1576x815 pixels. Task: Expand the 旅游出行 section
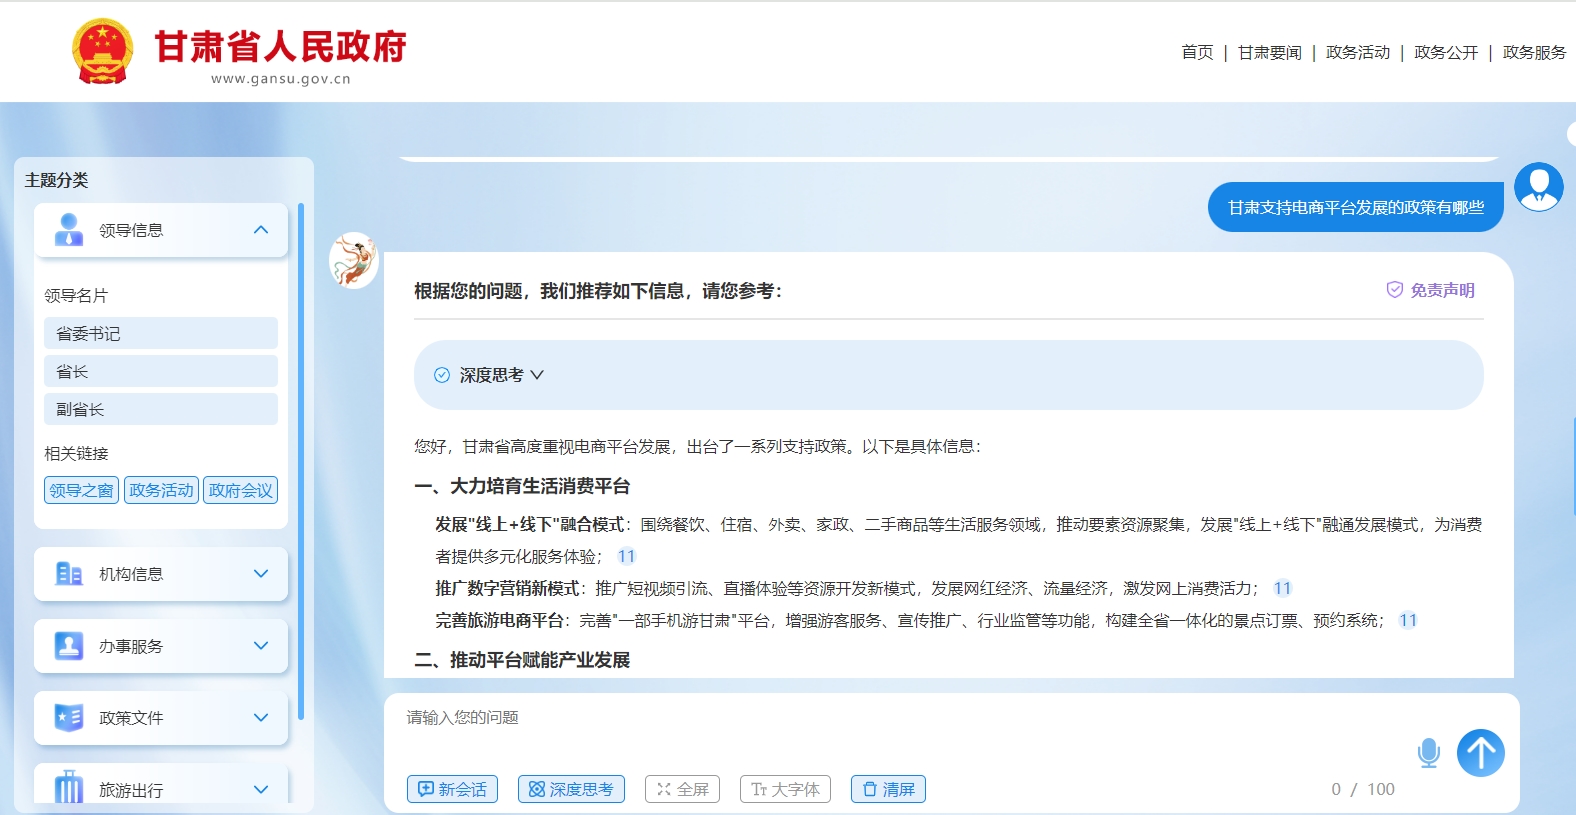pos(261,789)
